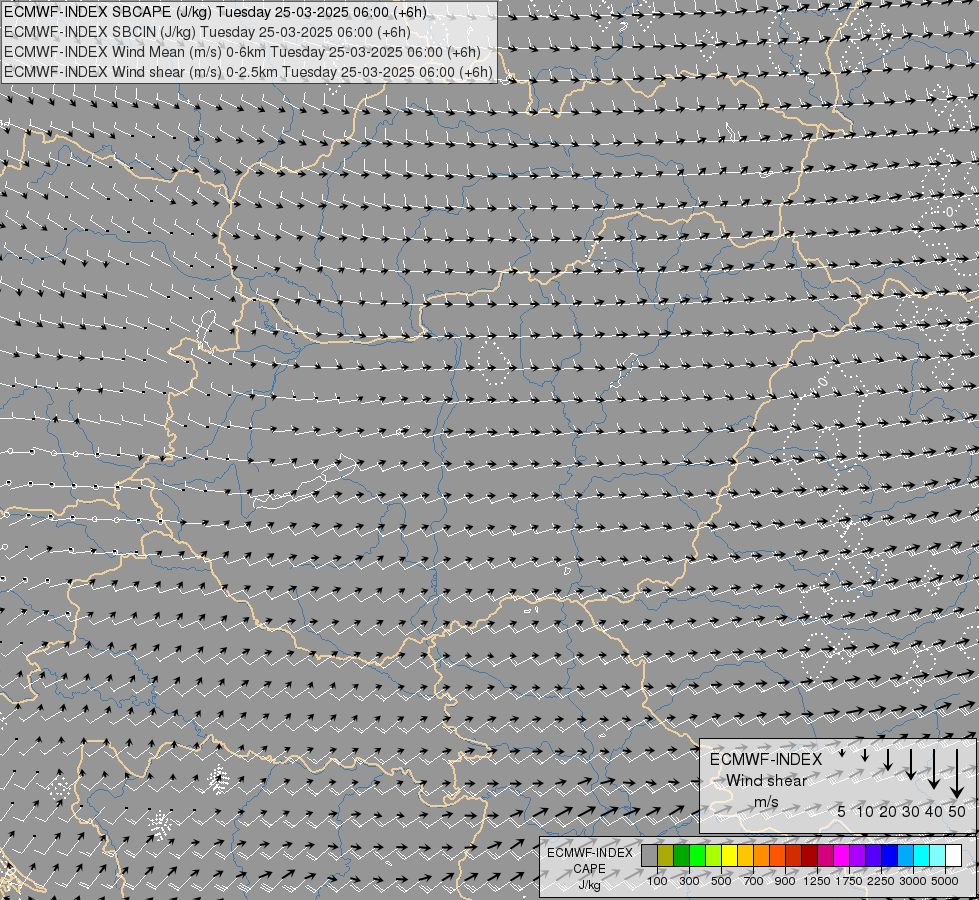Click the '300' CAPE scale label
This screenshot has height=900, width=979.
(689, 881)
